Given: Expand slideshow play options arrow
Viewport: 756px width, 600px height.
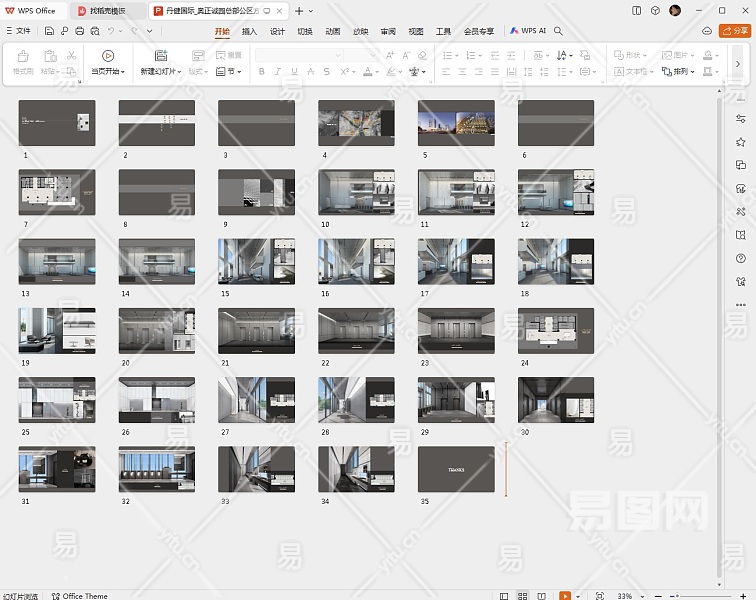Looking at the screenshot, I should [579, 595].
